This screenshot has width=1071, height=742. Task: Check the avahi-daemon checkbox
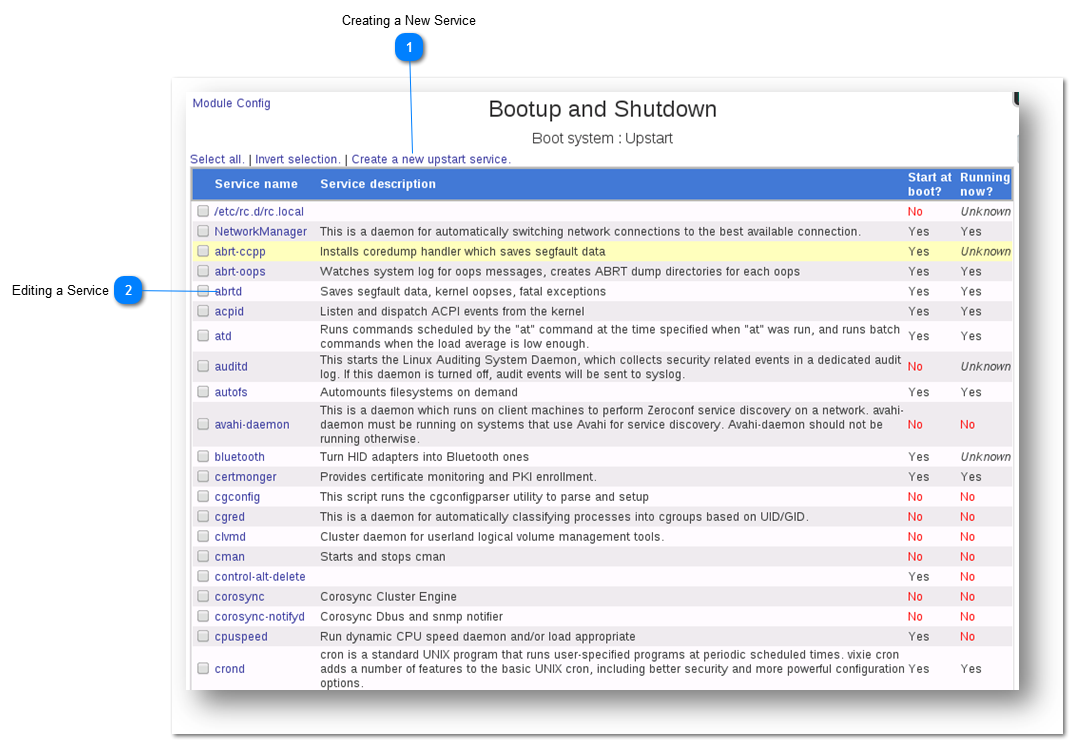coord(203,423)
